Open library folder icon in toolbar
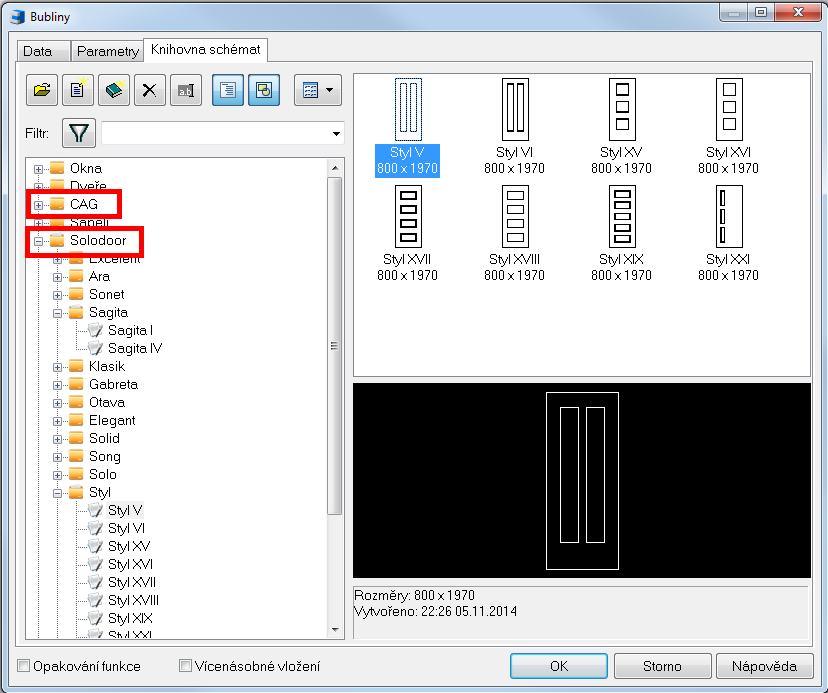The height and width of the screenshot is (693, 828). [42, 90]
